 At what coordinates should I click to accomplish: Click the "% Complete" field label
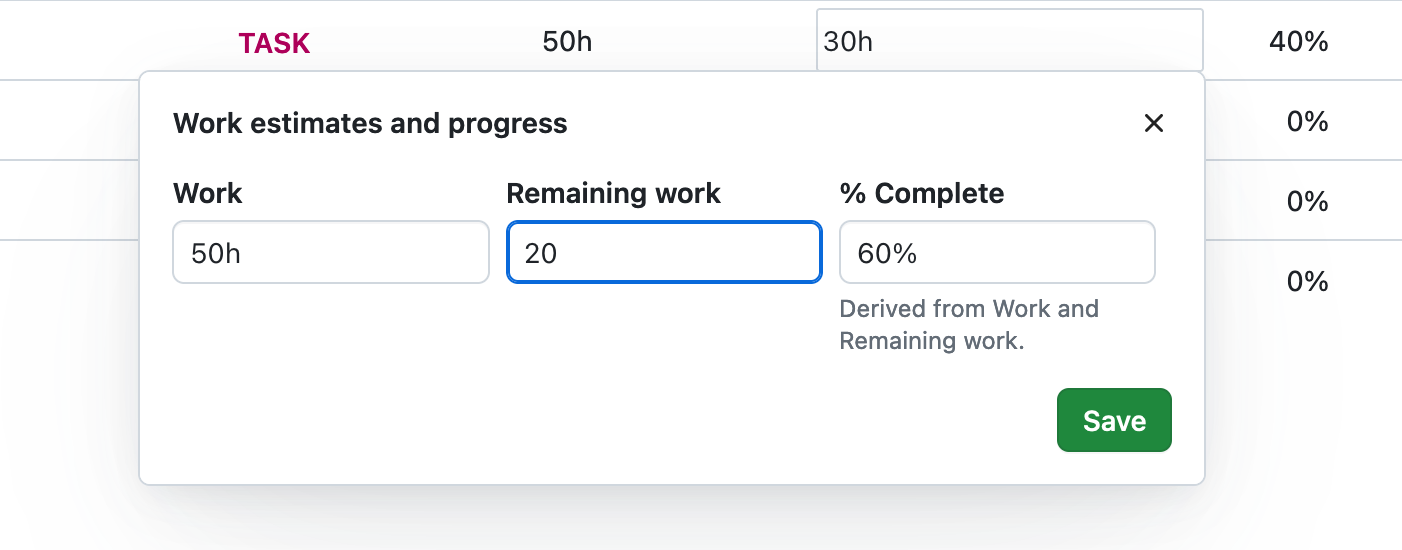(x=921, y=193)
